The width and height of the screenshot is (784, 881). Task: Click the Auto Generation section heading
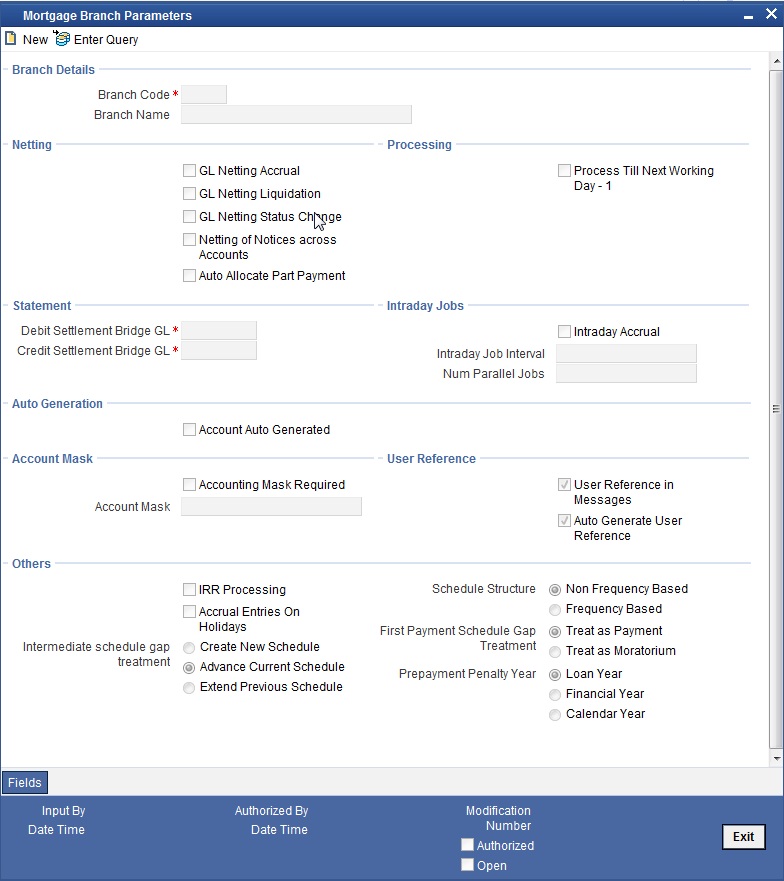click(57, 403)
